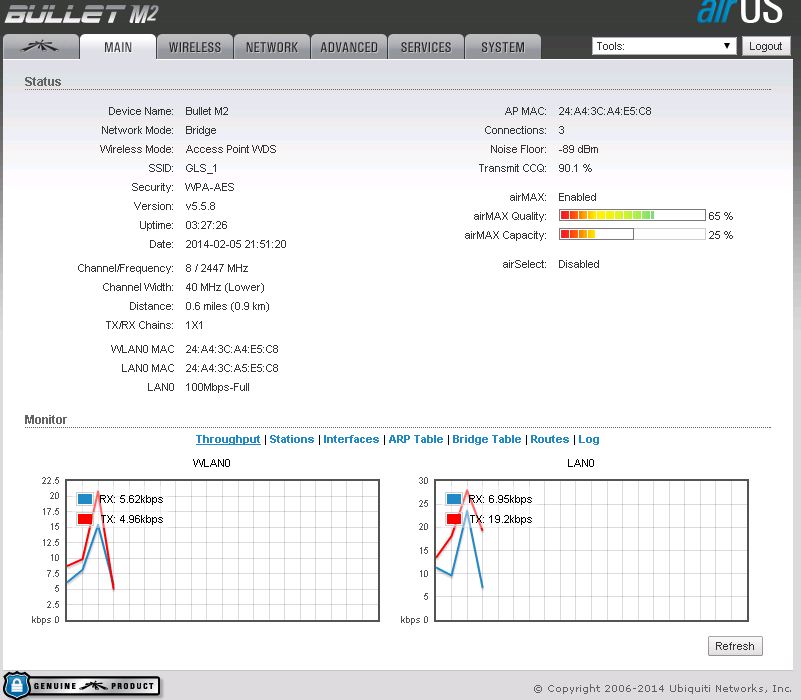Click the Genuine Product badge icon

[82, 686]
